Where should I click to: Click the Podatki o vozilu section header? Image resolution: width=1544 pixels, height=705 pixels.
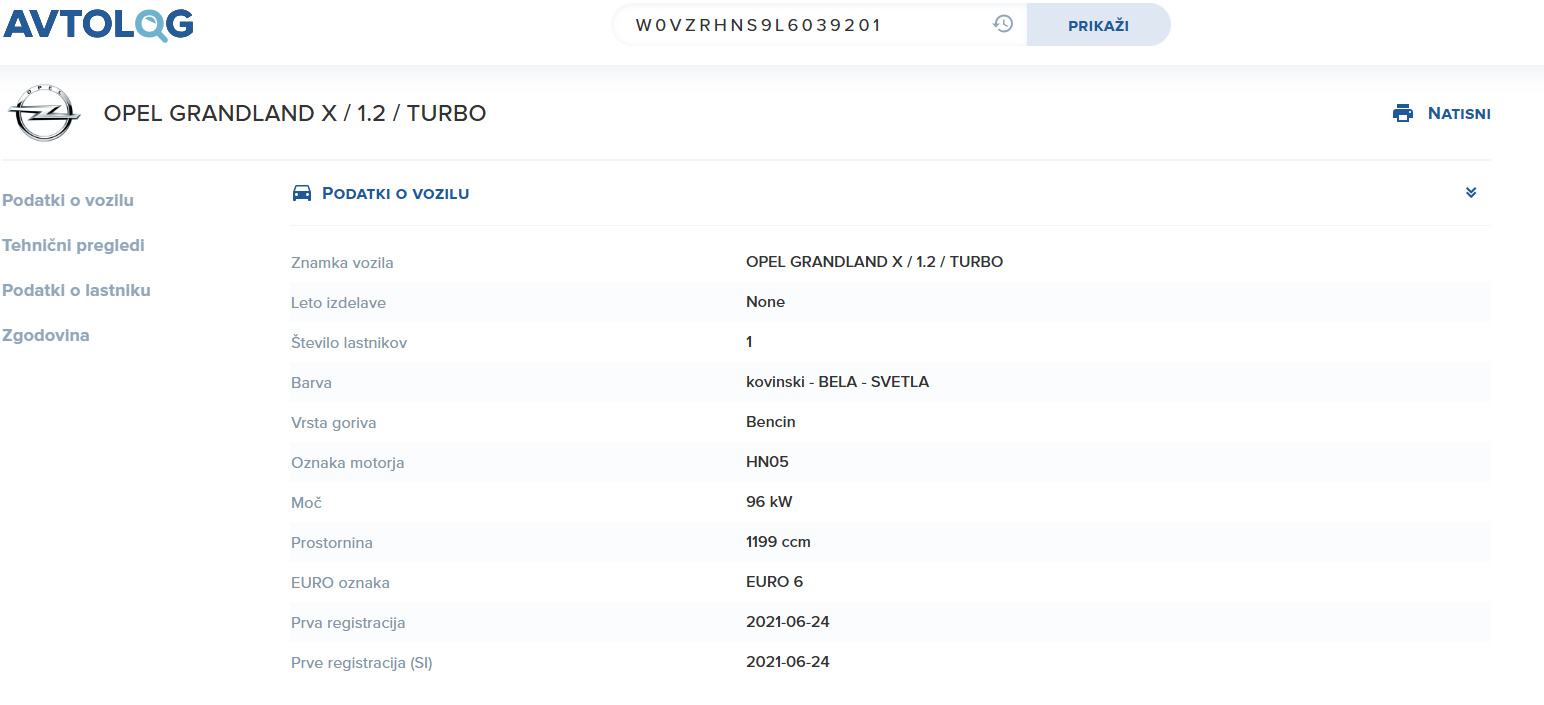point(395,193)
